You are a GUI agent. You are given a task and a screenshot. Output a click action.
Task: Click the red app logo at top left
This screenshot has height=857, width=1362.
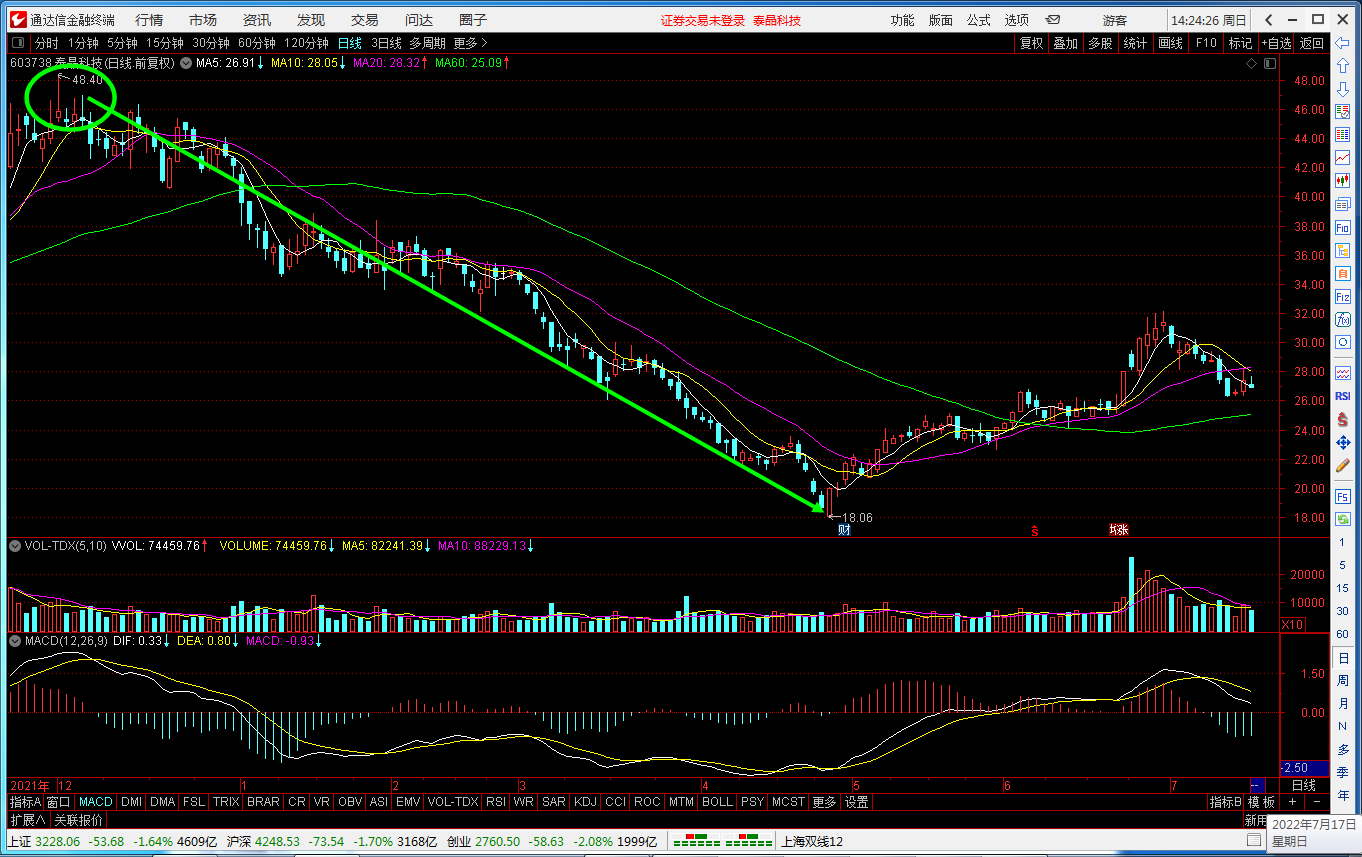pos(16,20)
